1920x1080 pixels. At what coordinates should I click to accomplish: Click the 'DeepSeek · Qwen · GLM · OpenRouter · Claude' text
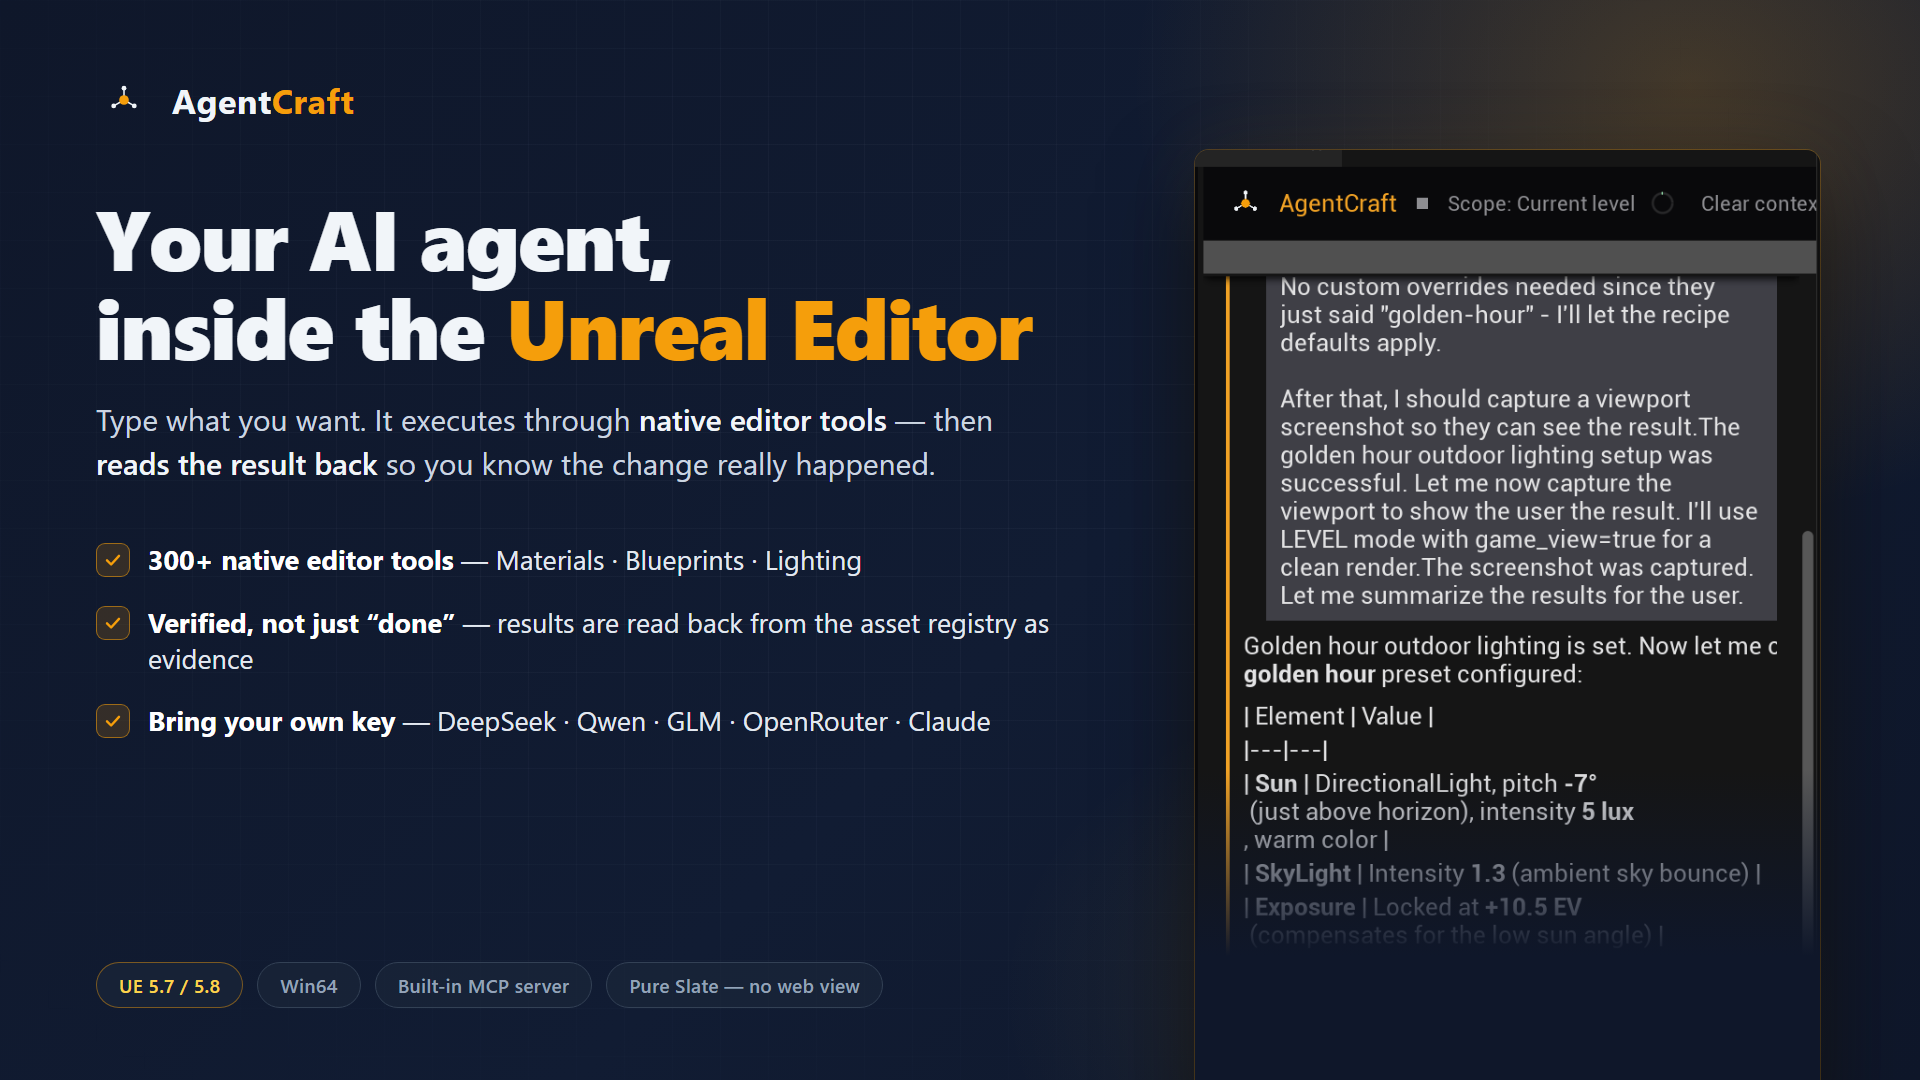click(x=713, y=722)
